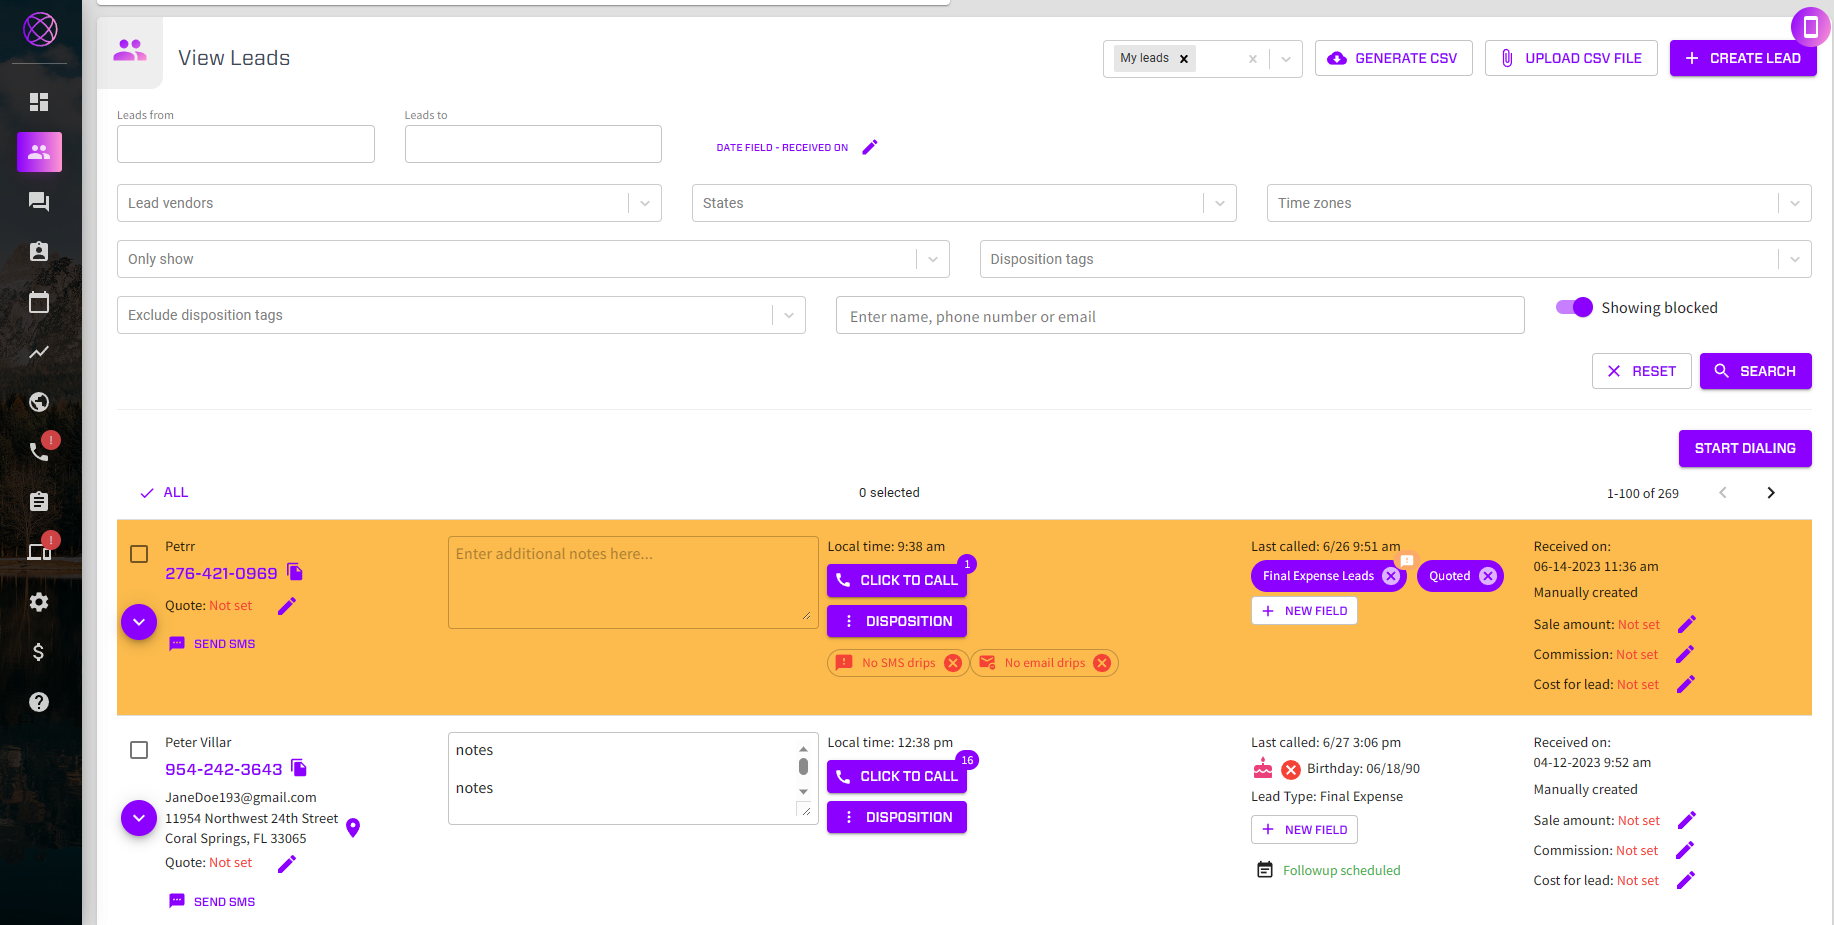
Task: Toggle off the Showing blocked switch
Action: [1574, 307]
